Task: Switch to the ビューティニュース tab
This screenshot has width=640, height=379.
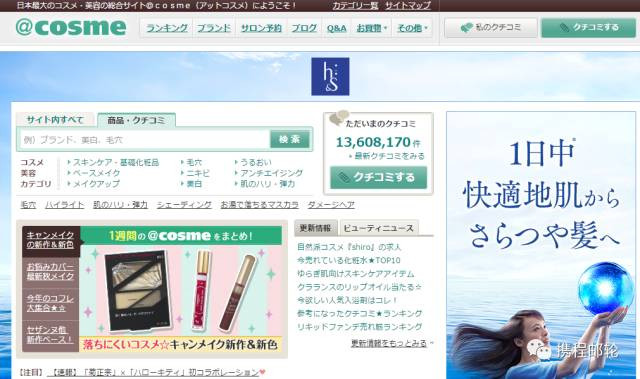Action: (378, 228)
